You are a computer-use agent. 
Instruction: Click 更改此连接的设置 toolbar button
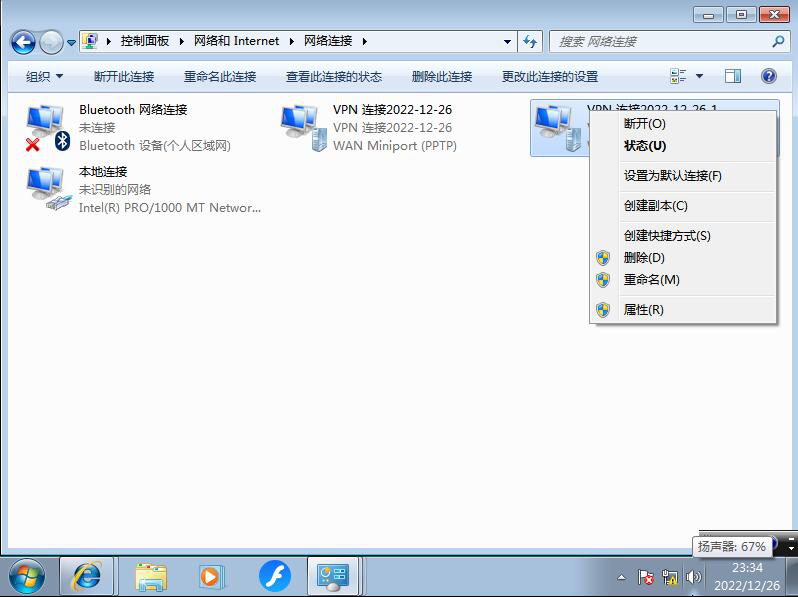click(550, 76)
